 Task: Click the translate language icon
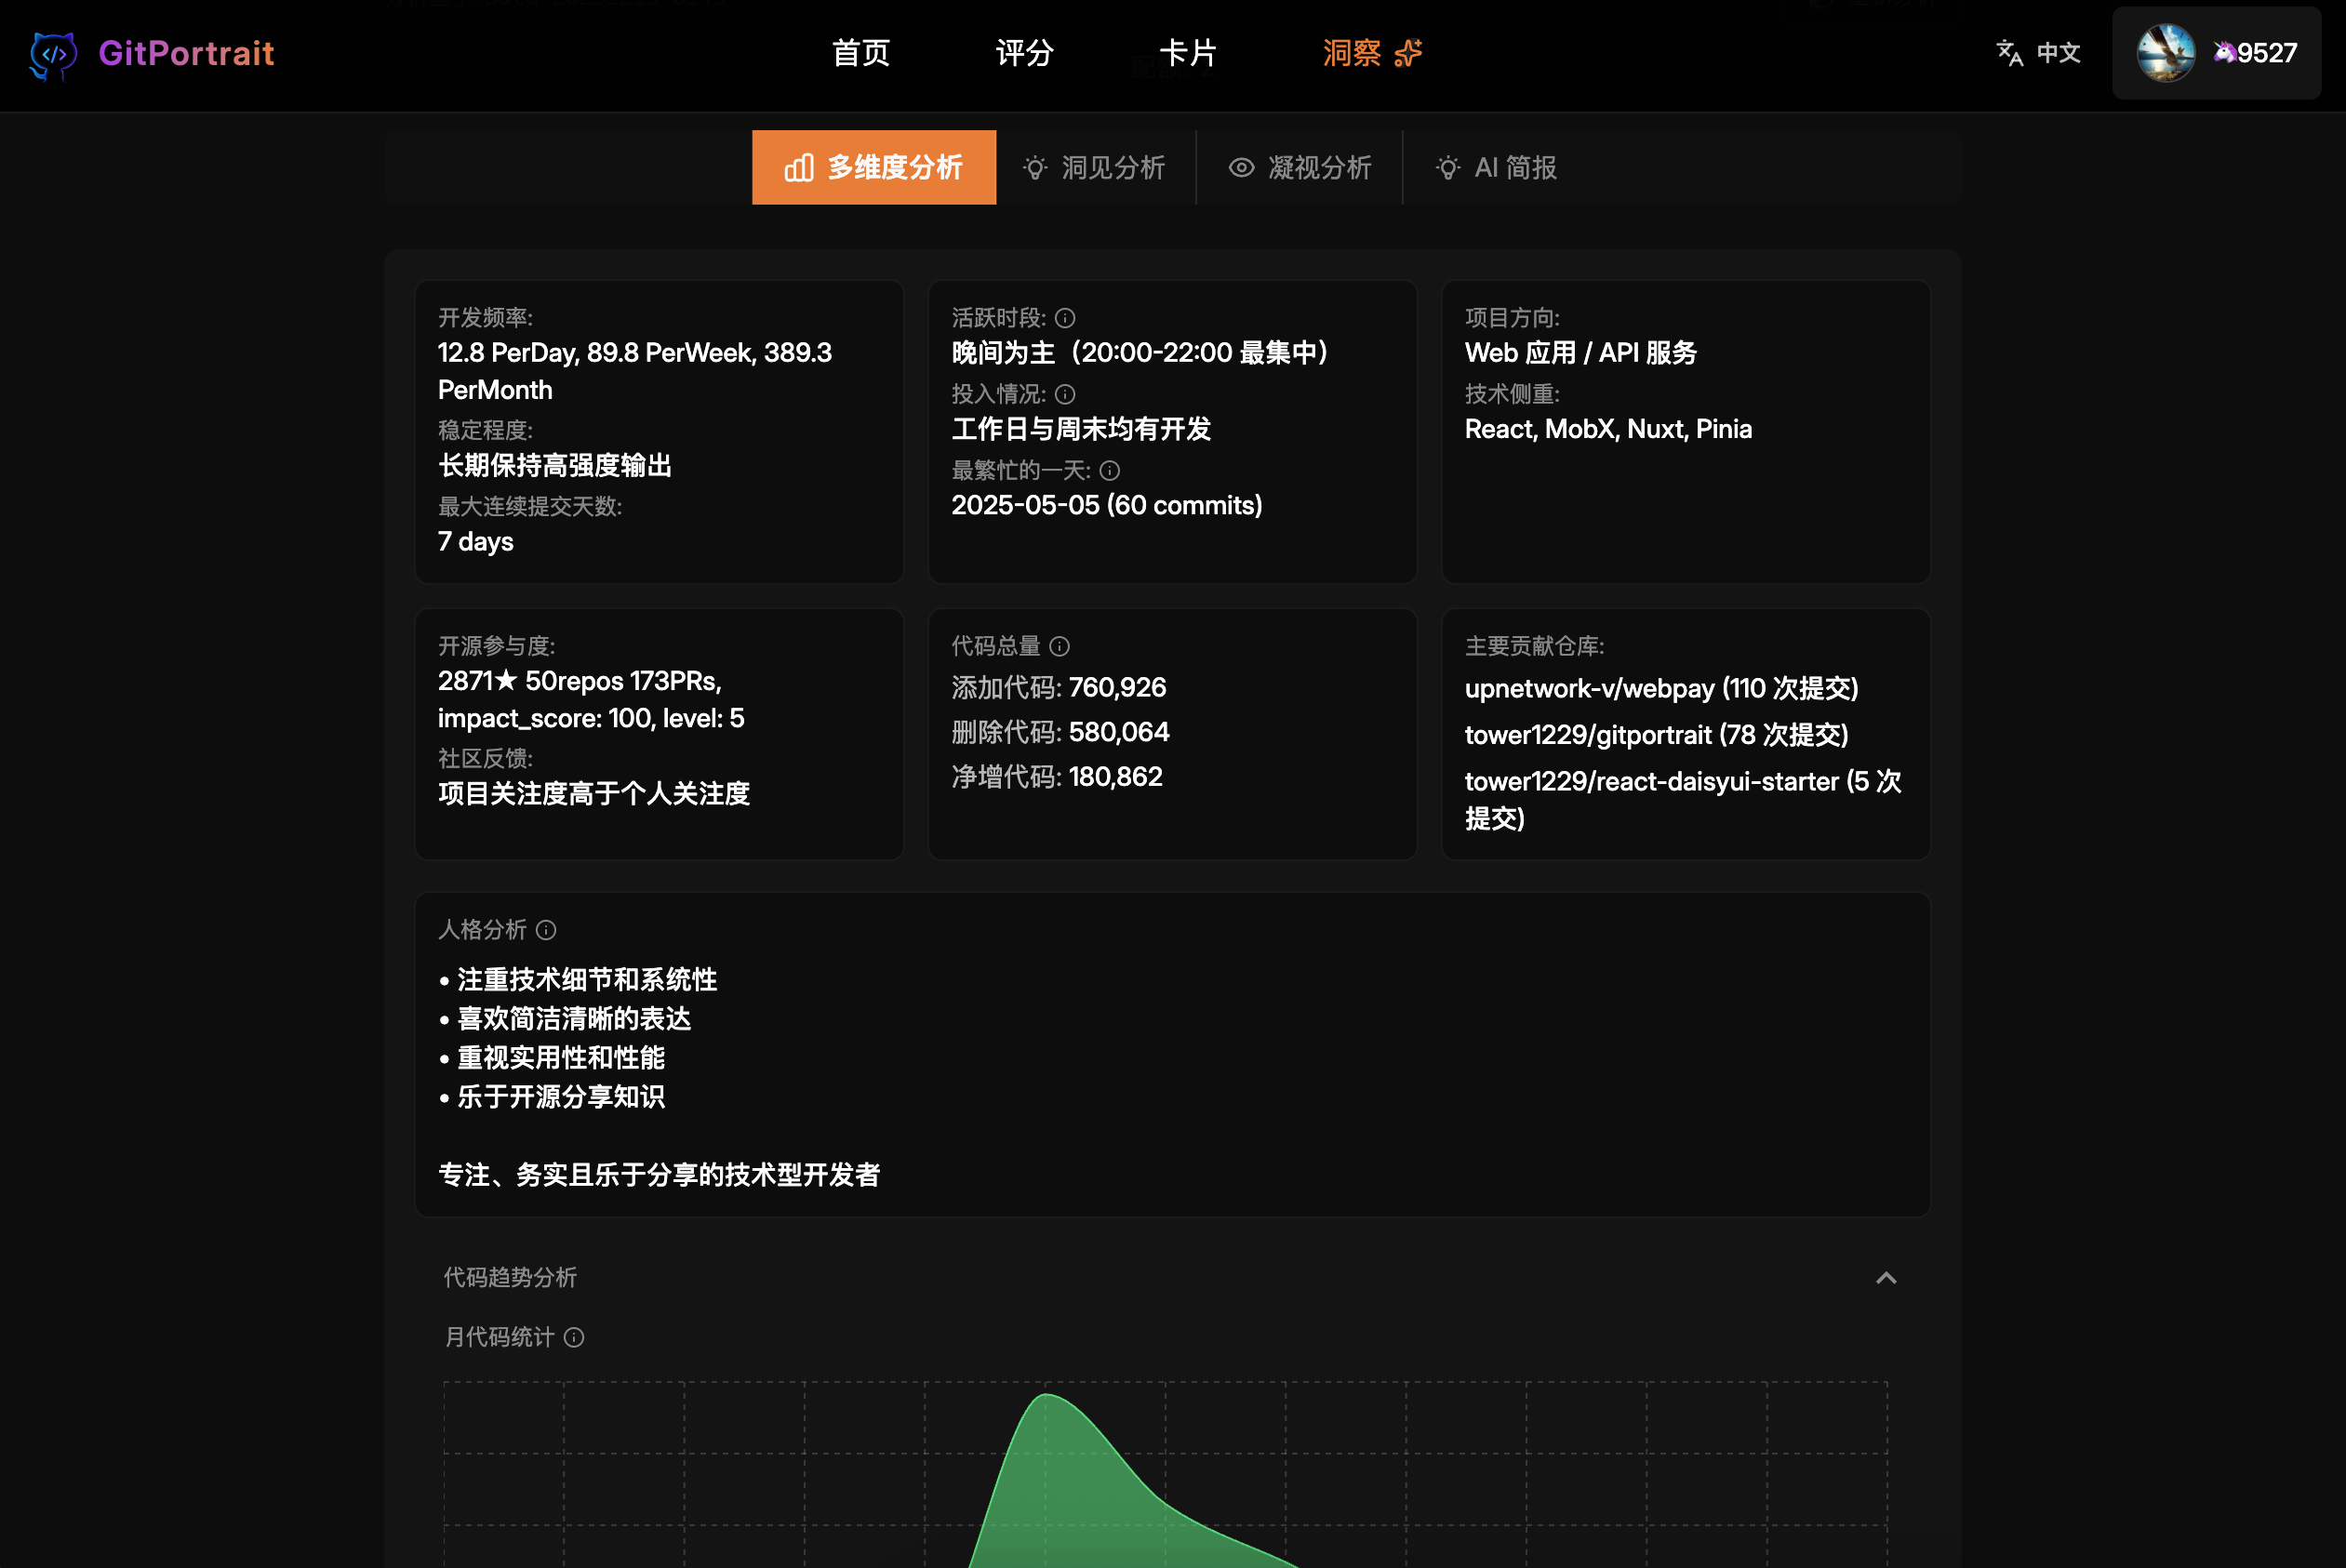2009,53
